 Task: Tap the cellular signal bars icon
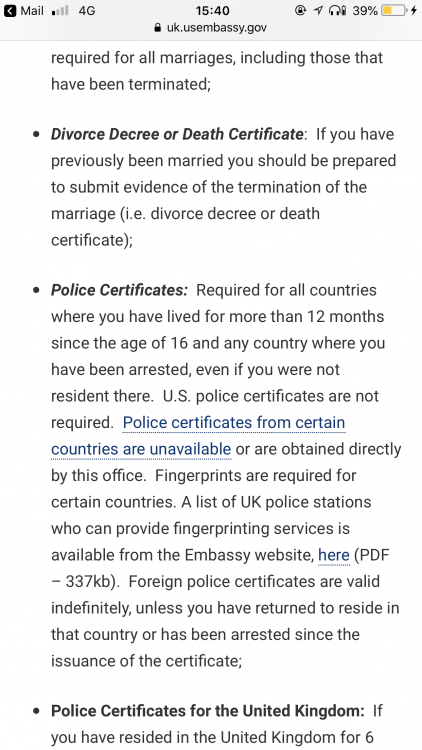(x=59, y=11)
